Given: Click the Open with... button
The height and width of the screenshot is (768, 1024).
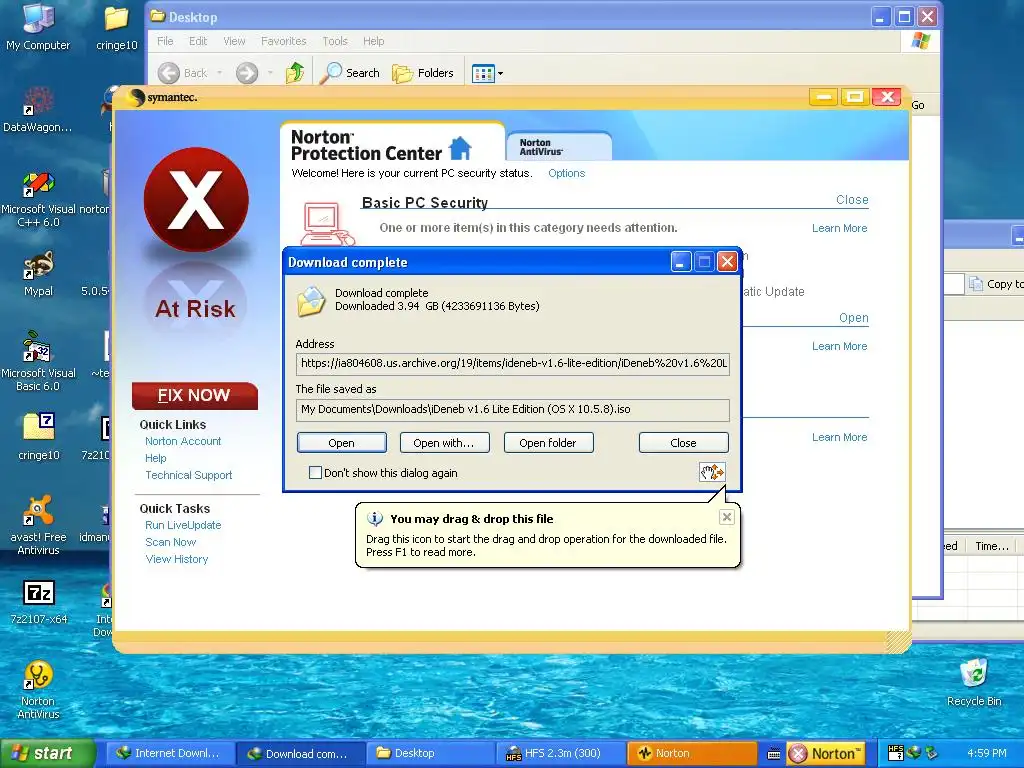Looking at the screenshot, I should [444, 443].
